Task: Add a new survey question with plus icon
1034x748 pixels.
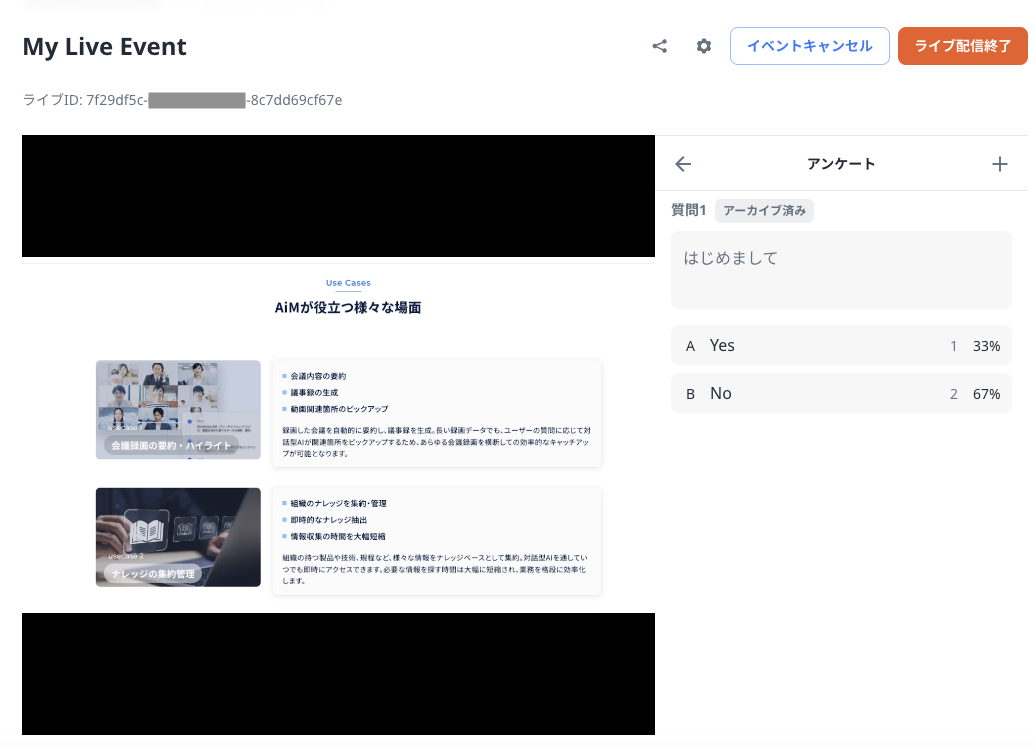Action: (x=999, y=164)
